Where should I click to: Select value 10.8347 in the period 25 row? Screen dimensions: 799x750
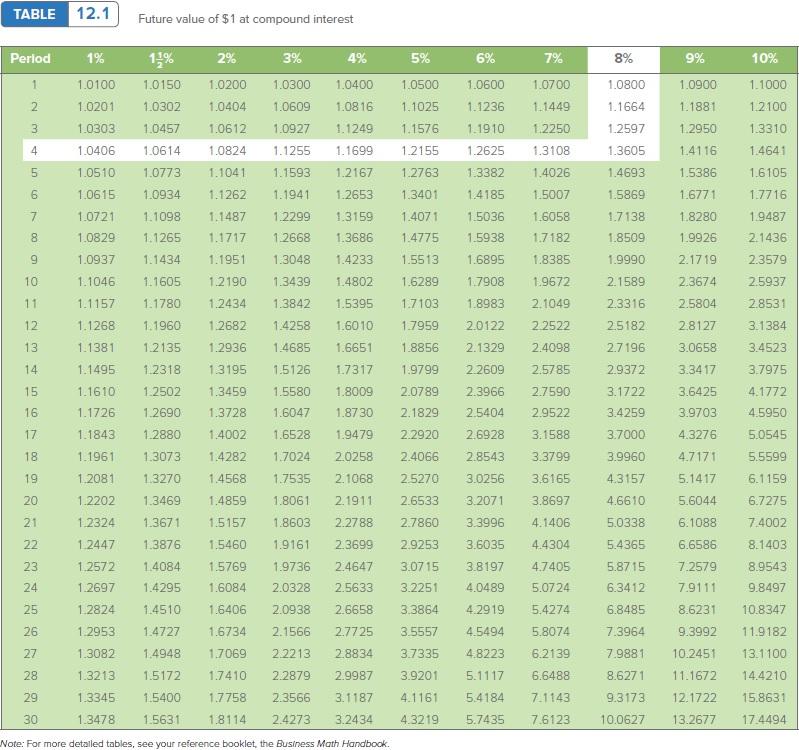pyautogui.click(x=764, y=610)
